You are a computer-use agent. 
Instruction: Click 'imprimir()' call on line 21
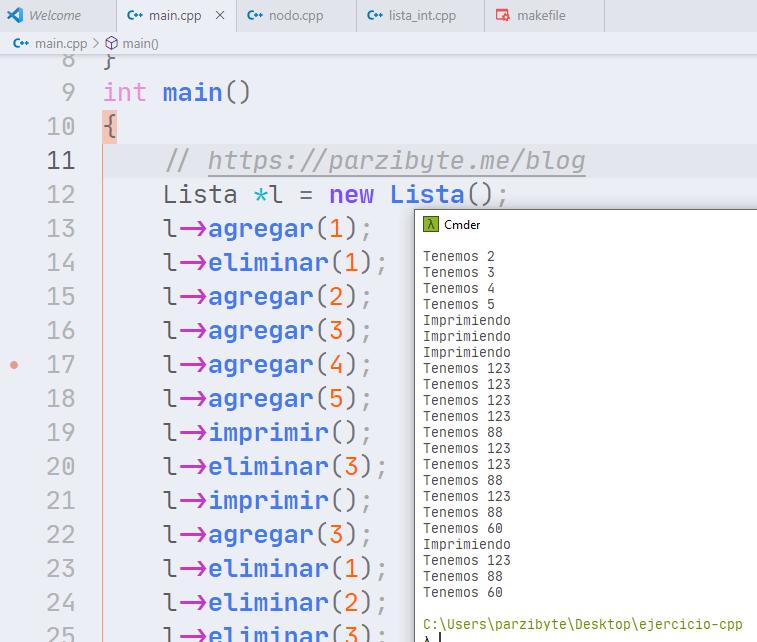pos(282,501)
